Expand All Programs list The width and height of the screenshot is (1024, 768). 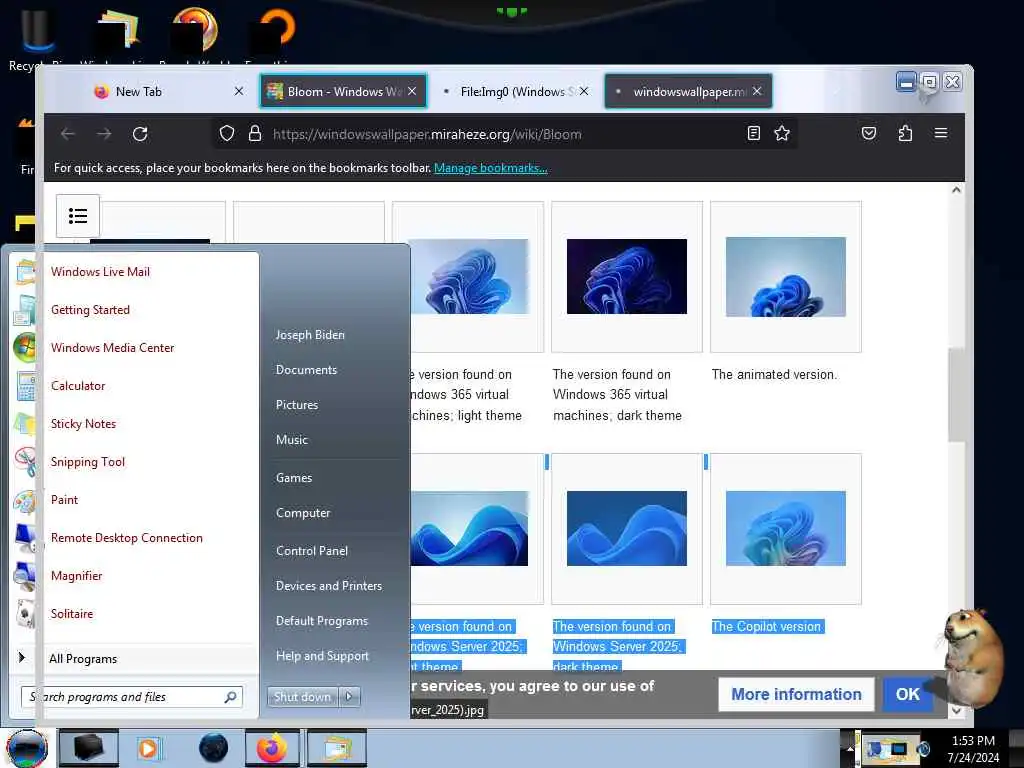coord(83,659)
